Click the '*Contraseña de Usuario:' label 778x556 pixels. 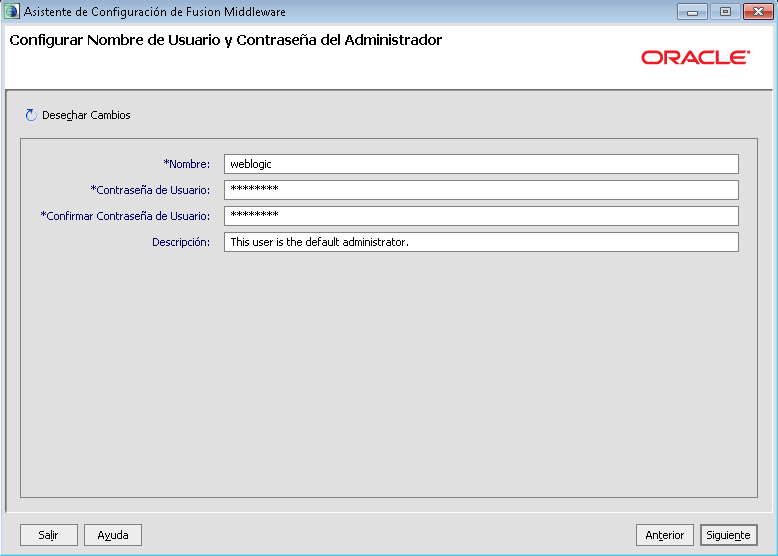(x=150, y=190)
